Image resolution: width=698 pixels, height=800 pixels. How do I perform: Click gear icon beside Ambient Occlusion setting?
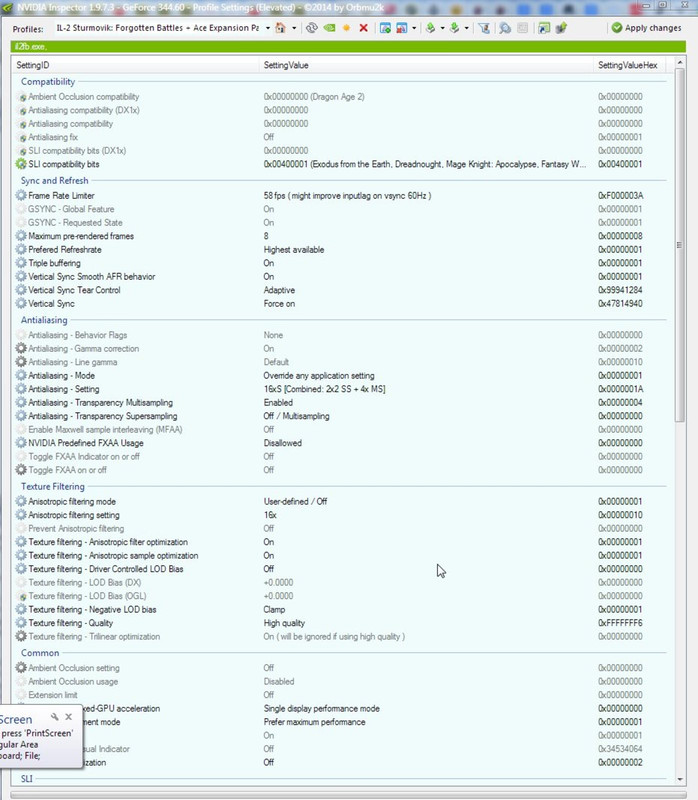tap(21, 667)
